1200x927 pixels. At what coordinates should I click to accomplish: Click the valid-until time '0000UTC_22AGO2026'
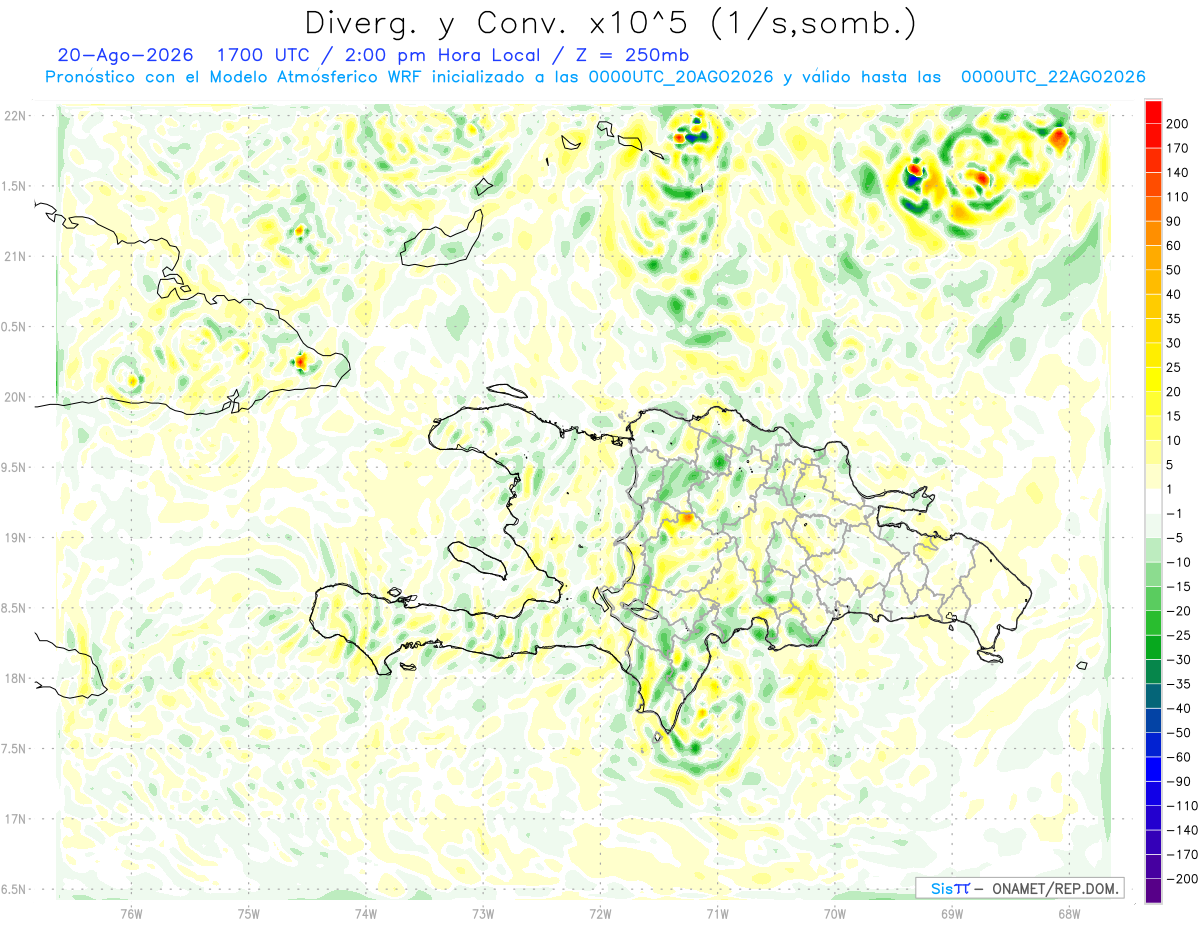click(1053, 77)
